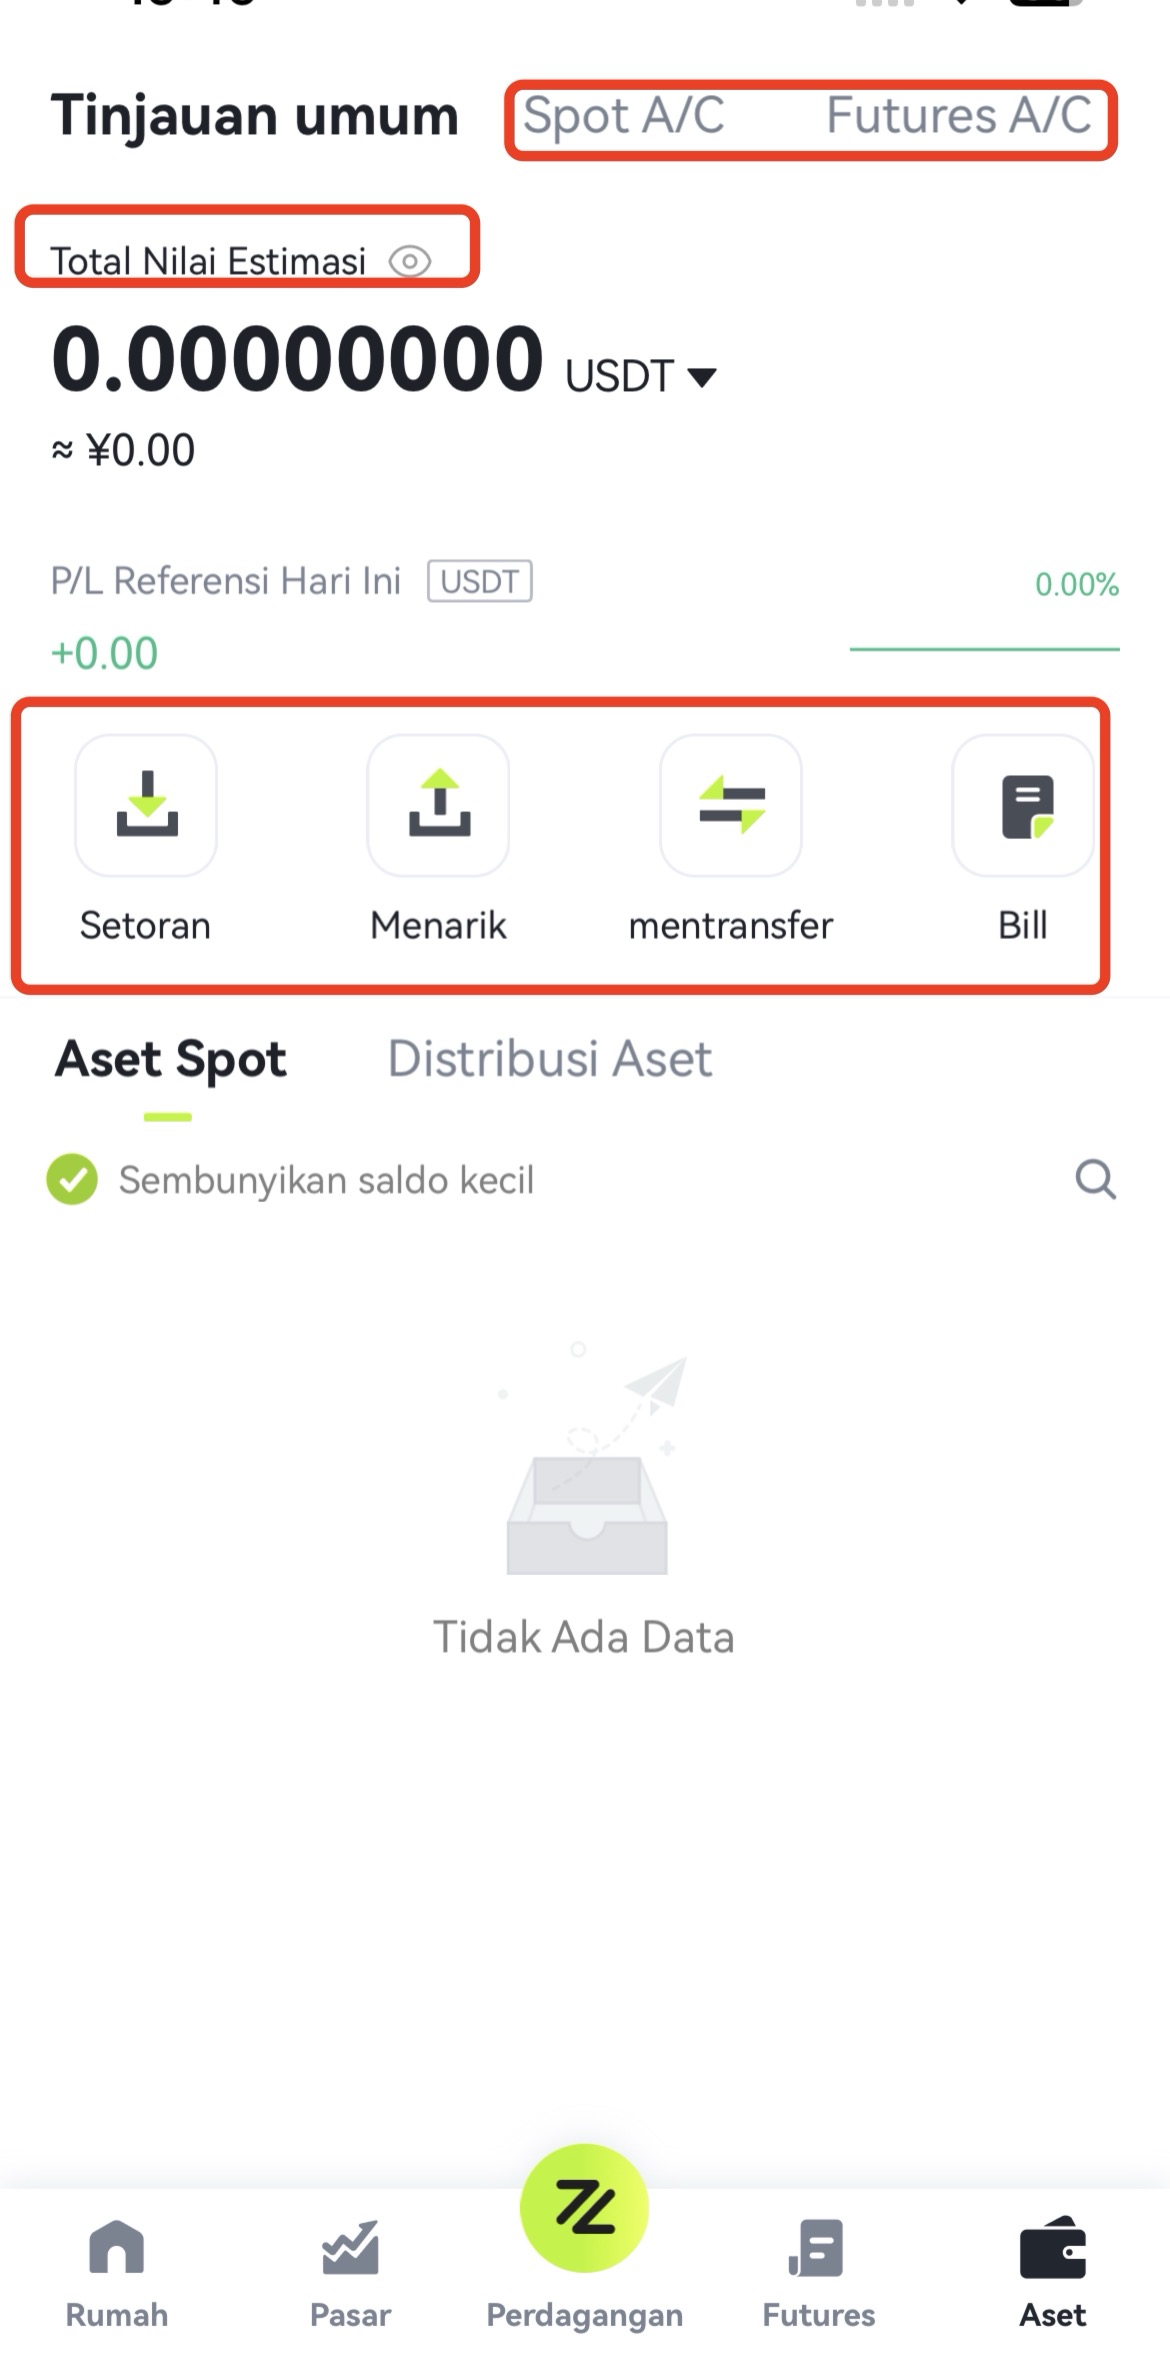
Task: Open the Tinjauan umum overview
Action: pyautogui.click(x=255, y=116)
